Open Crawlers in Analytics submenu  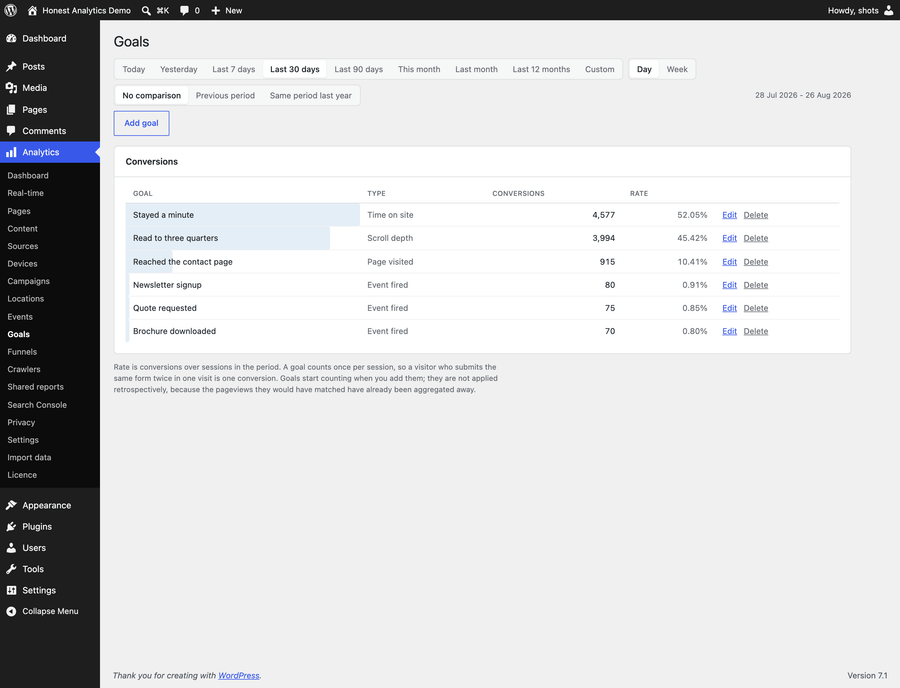[24, 369]
